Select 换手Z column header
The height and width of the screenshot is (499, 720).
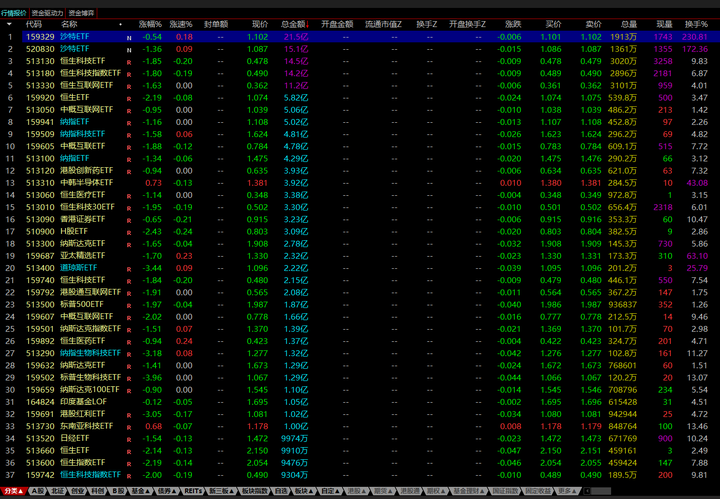[x=427, y=24]
